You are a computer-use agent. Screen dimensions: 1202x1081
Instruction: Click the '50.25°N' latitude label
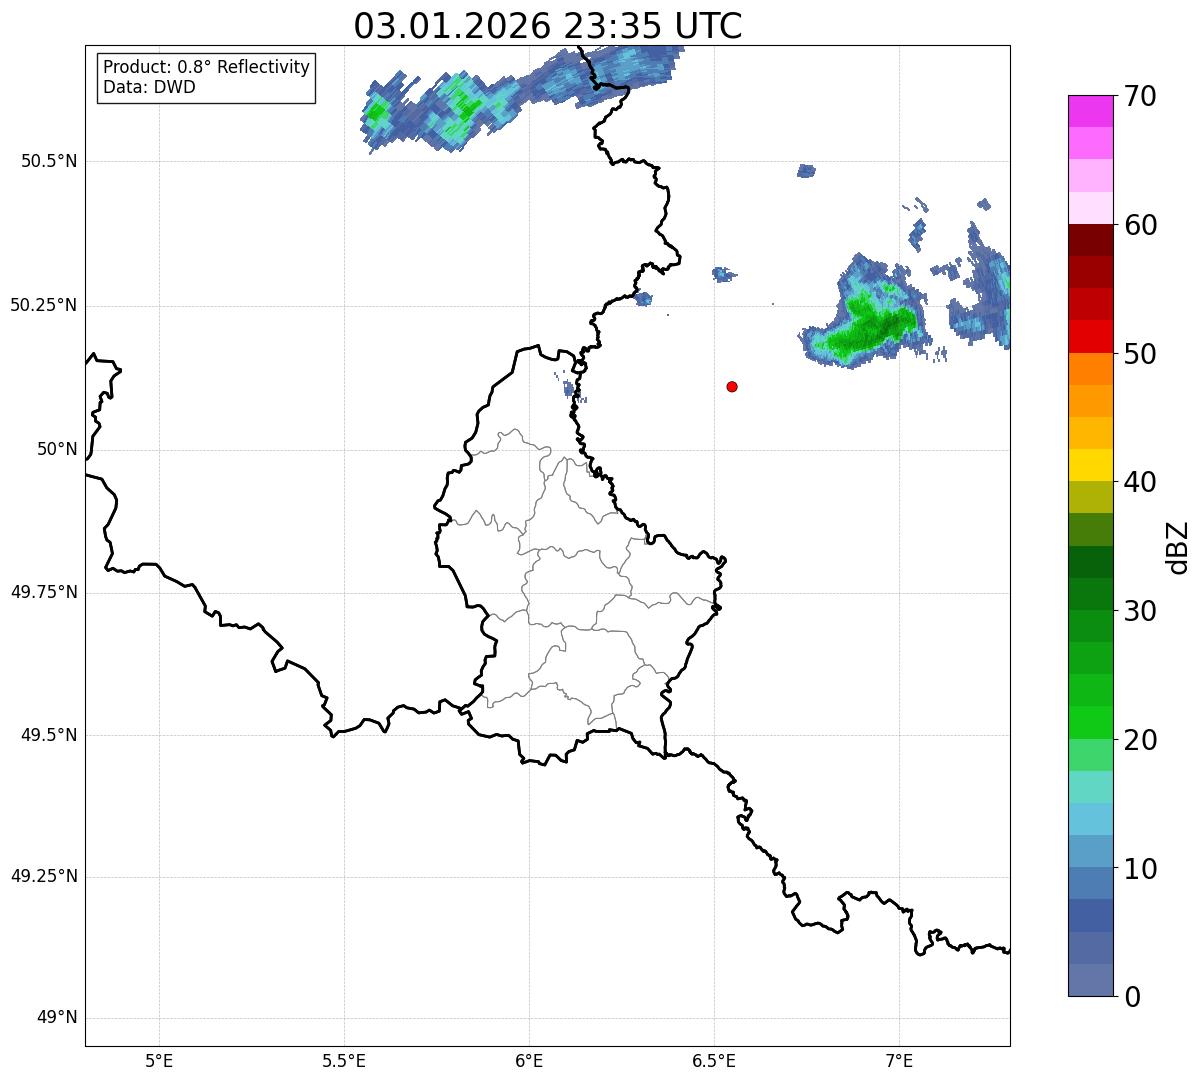point(43,306)
